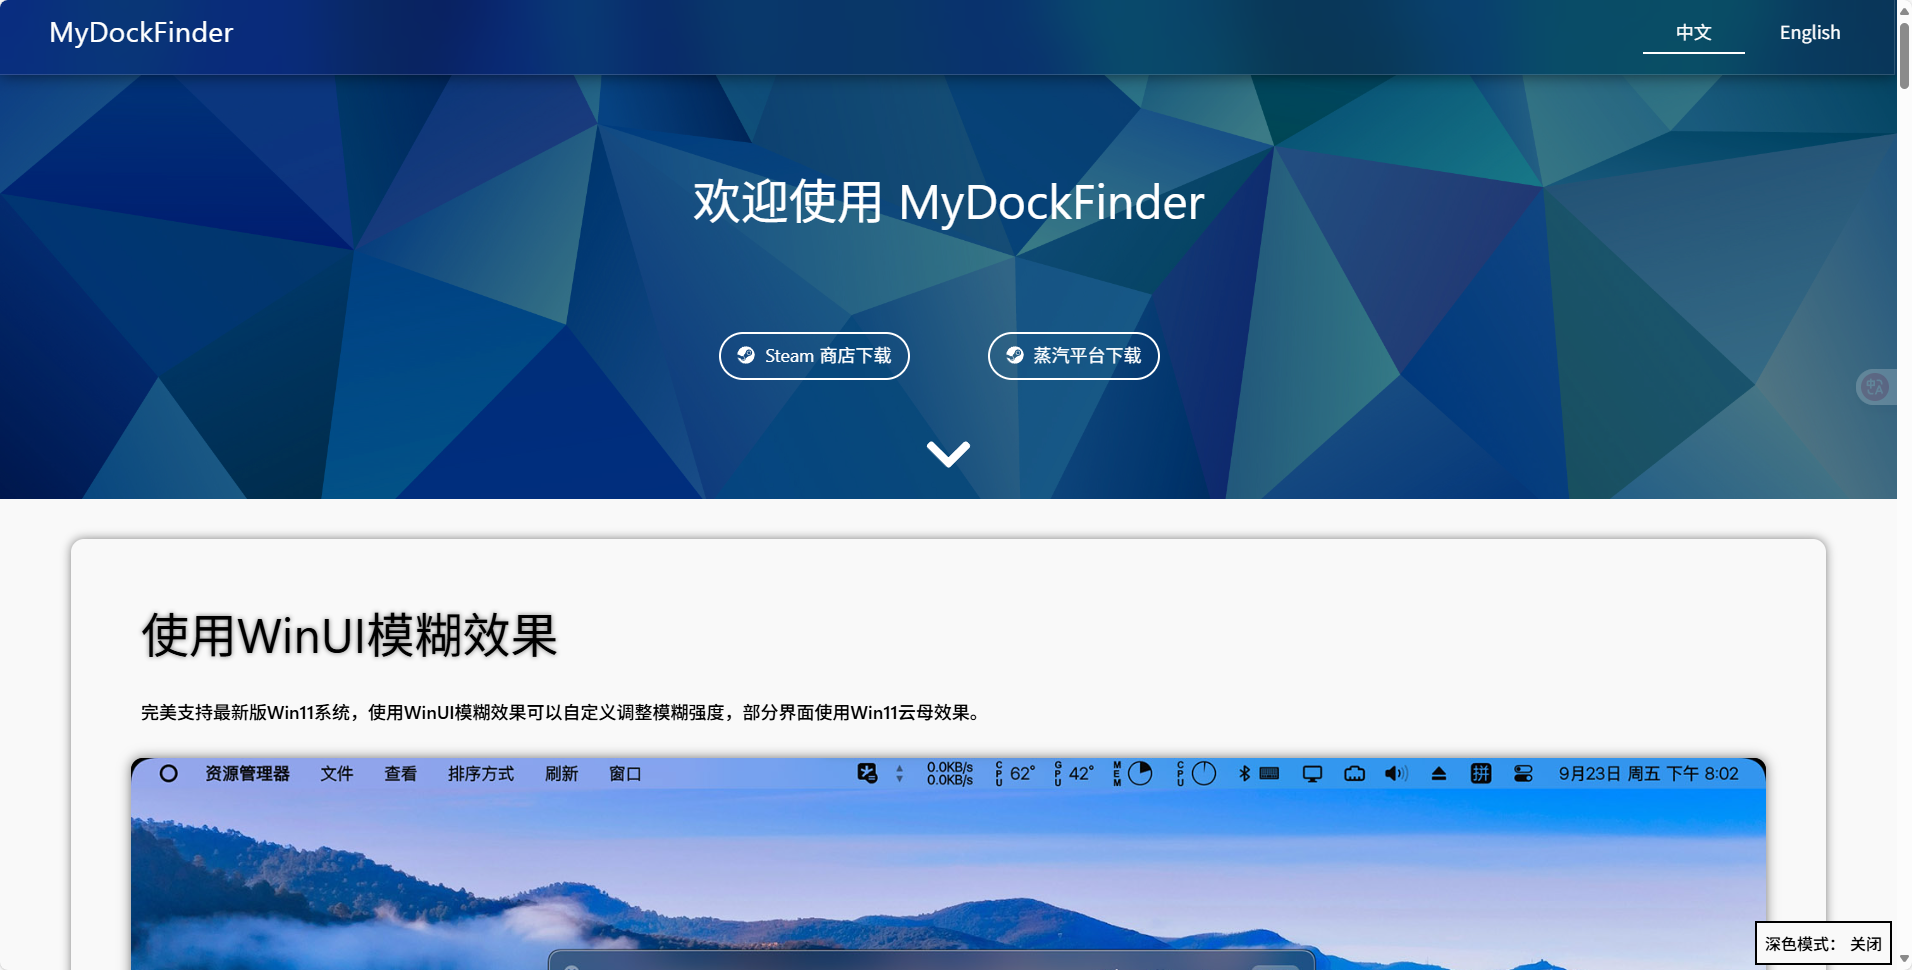Open 资源管理器 menu in screenshot
The image size is (1912, 970).
click(247, 774)
